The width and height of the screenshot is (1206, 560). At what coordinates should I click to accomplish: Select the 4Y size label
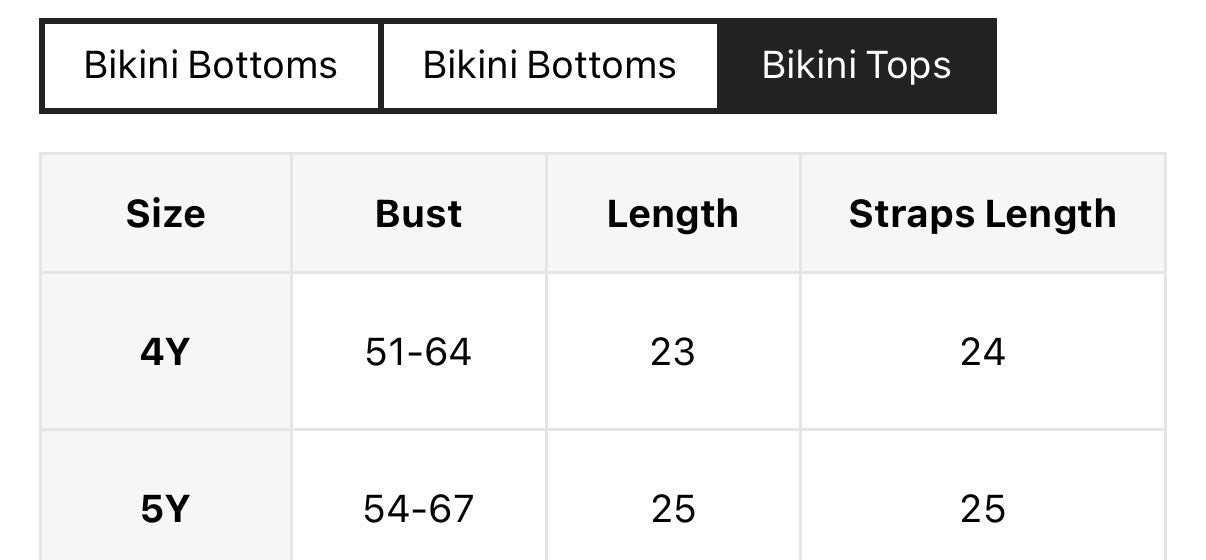[x=166, y=352]
